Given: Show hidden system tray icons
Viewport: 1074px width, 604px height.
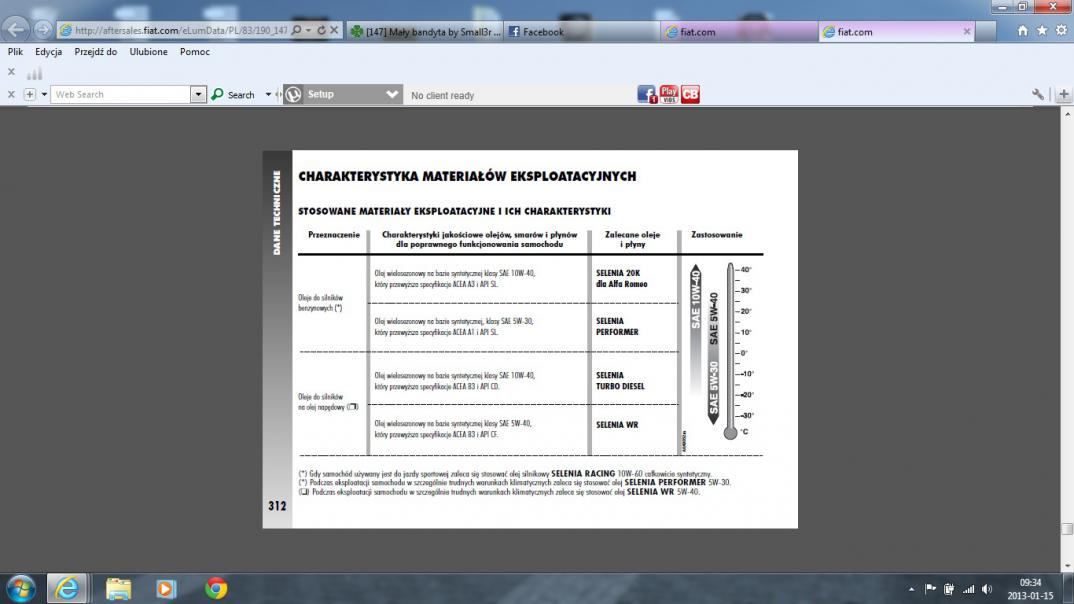Looking at the screenshot, I should click(x=911, y=589).
